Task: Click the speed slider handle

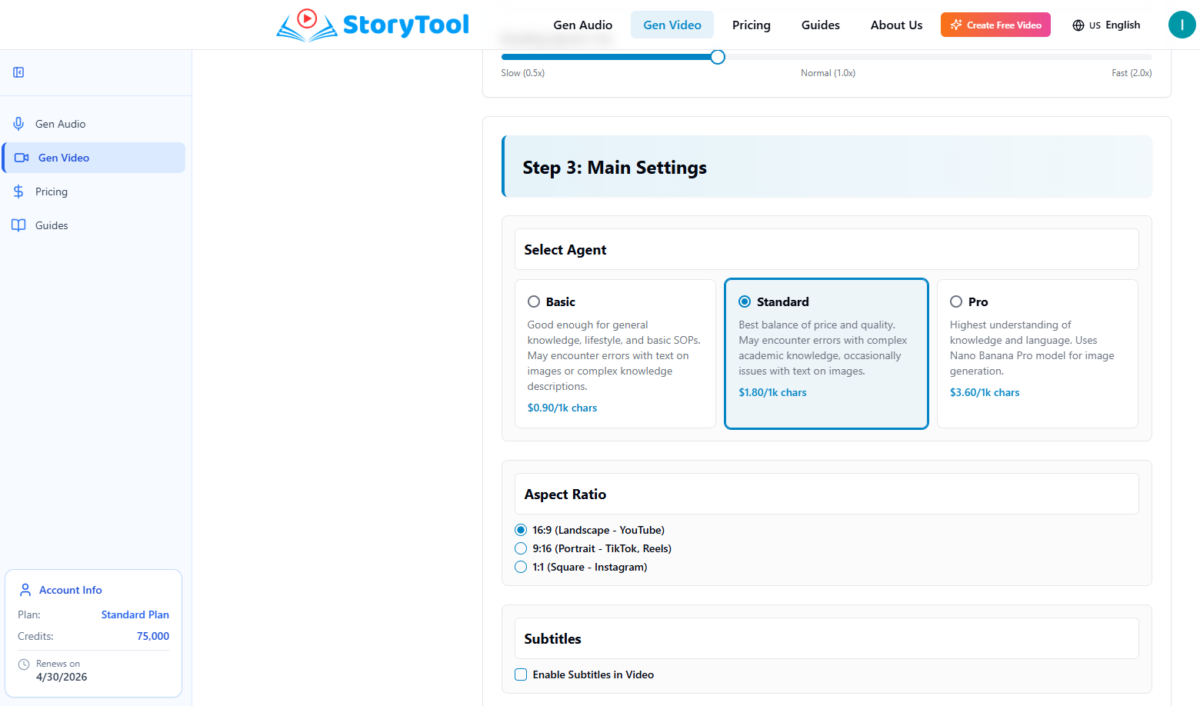Action: [x=717, y=57]
